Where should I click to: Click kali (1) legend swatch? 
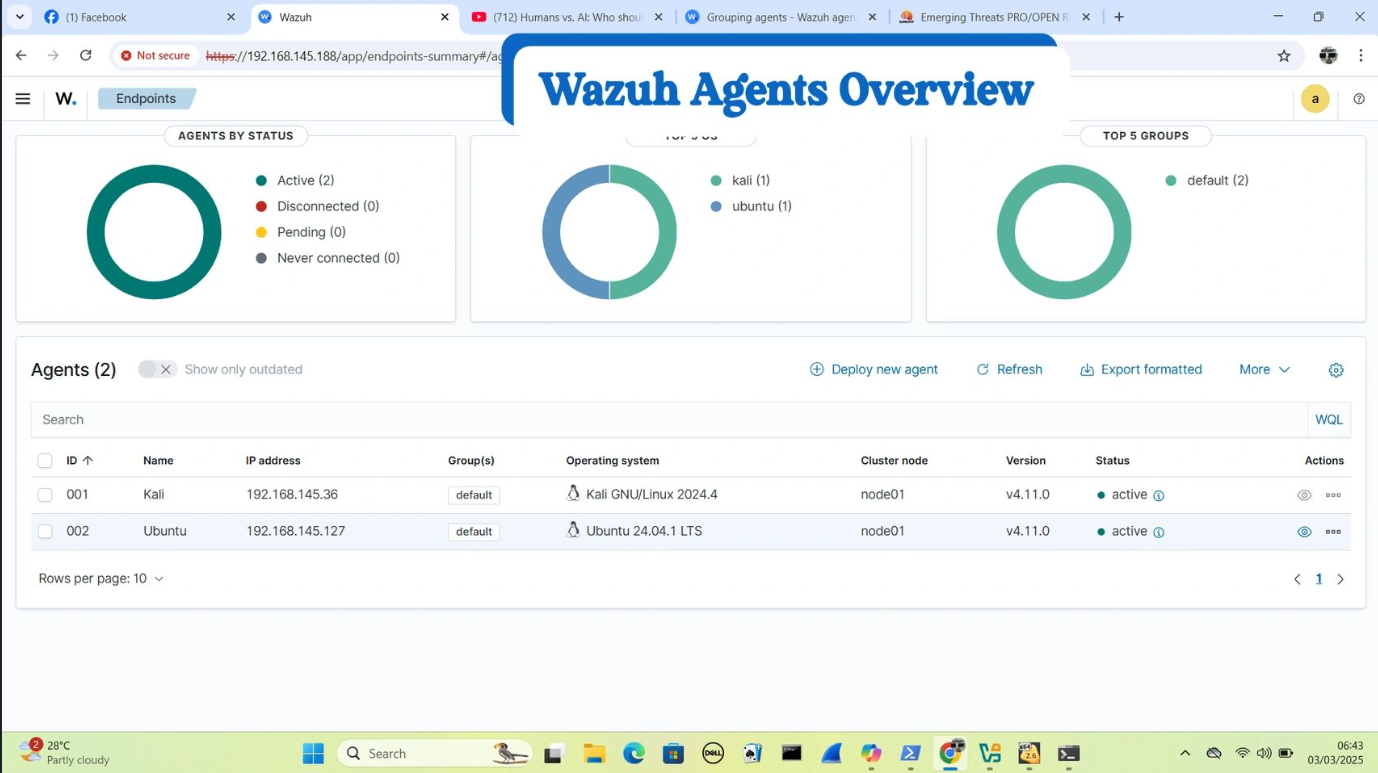tap(716, 181)
